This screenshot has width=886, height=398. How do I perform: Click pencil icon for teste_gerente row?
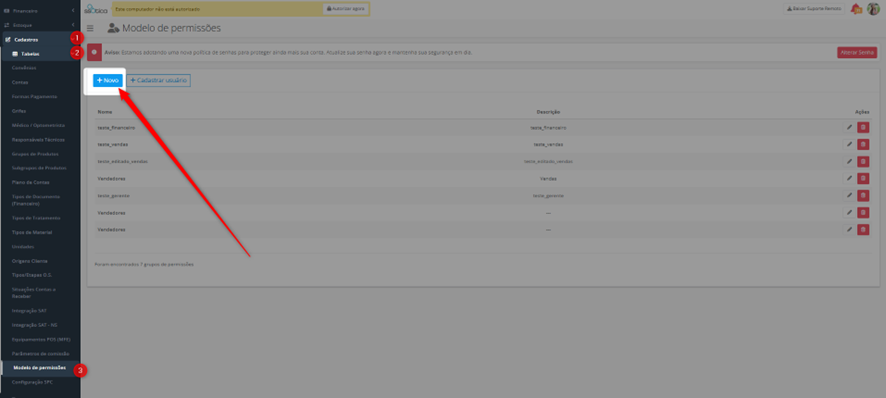pyautogui.click(x=849, y=196)
